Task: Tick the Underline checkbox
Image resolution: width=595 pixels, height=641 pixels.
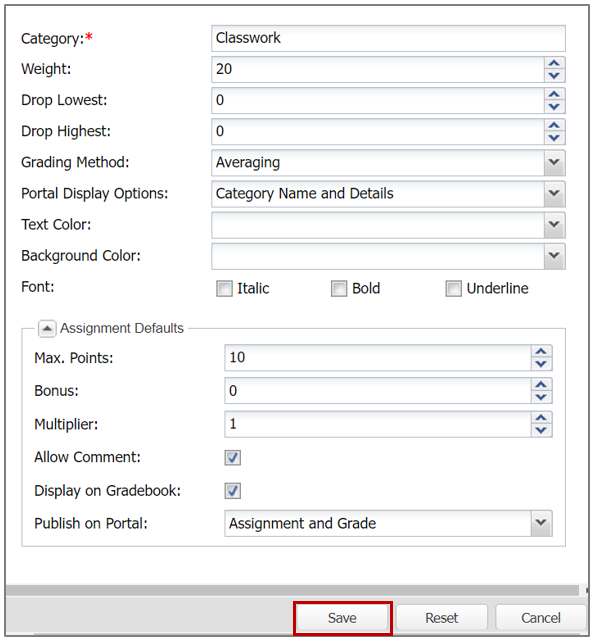Action: pos(454,288)
